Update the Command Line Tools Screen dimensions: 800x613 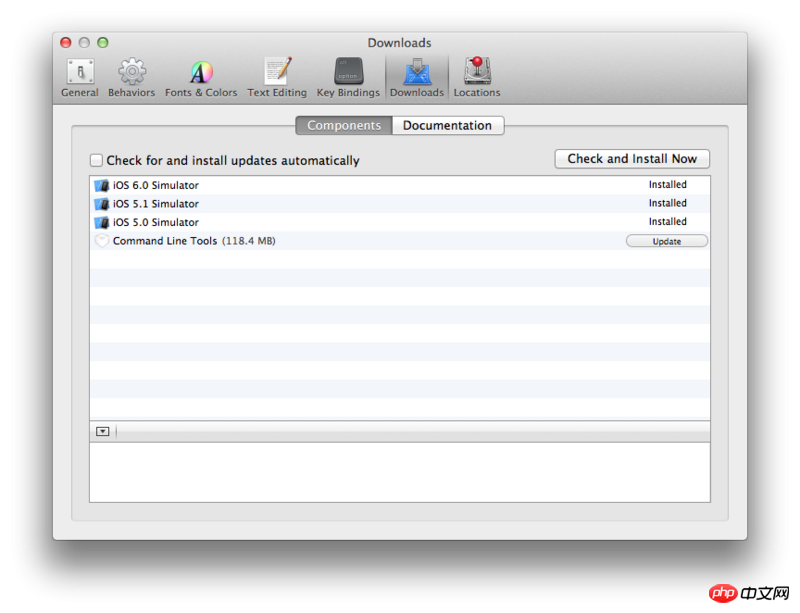(667, 241)
